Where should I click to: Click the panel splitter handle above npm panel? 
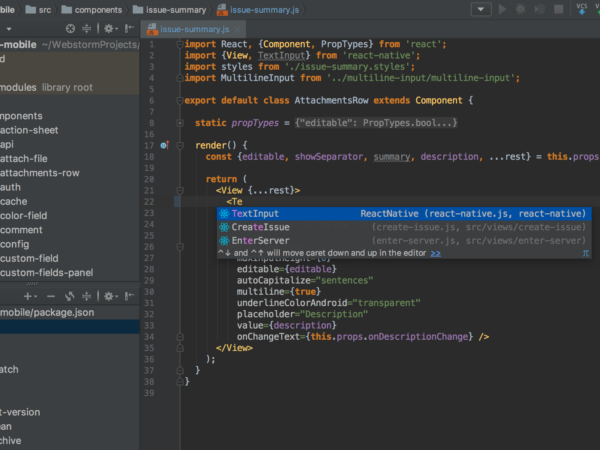[x=32, y=284]
